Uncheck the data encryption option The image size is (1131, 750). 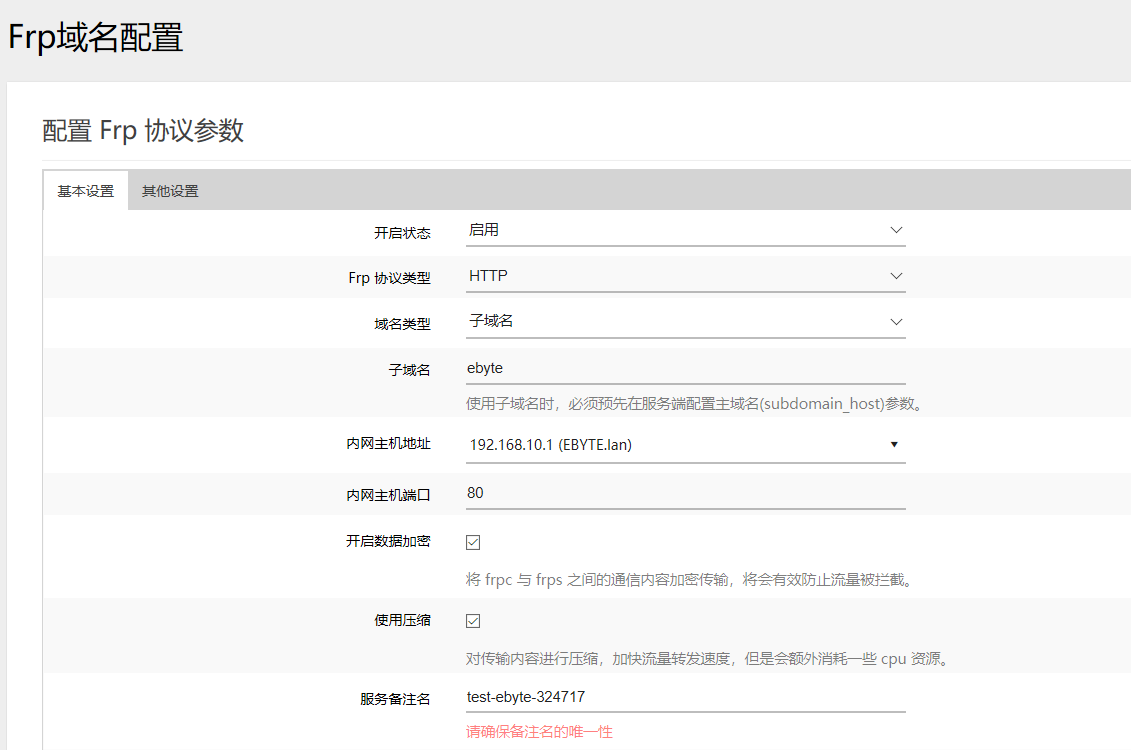(472, 541)
